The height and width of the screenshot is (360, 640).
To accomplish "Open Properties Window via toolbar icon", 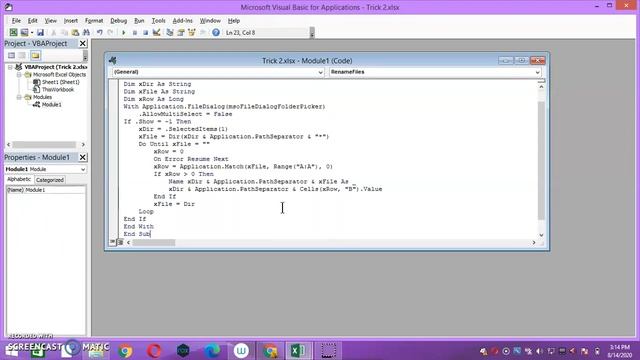I will 181,32.
